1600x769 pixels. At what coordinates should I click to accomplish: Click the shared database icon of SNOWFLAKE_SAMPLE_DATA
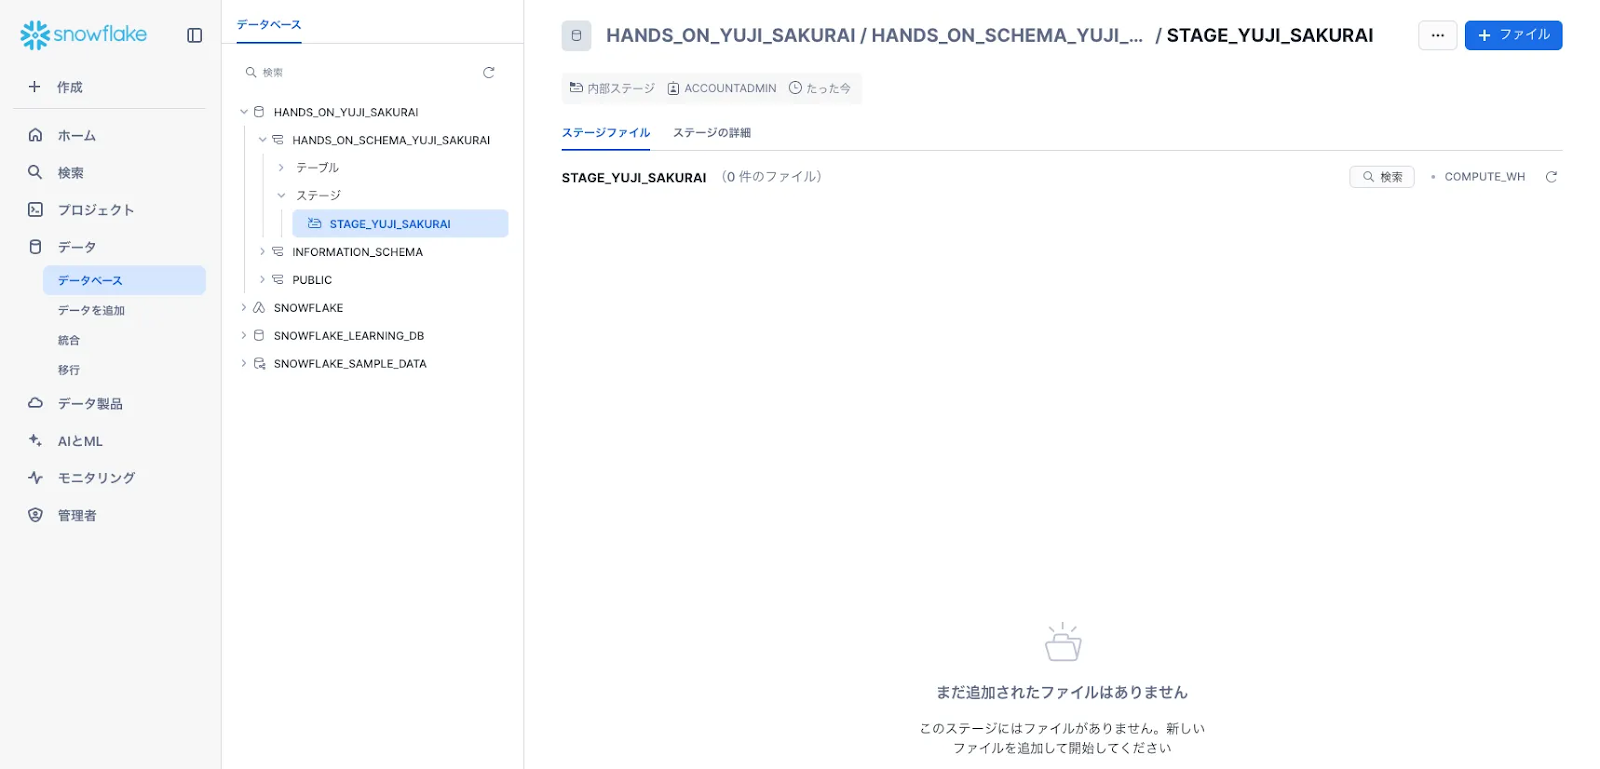tap(259, 363)
